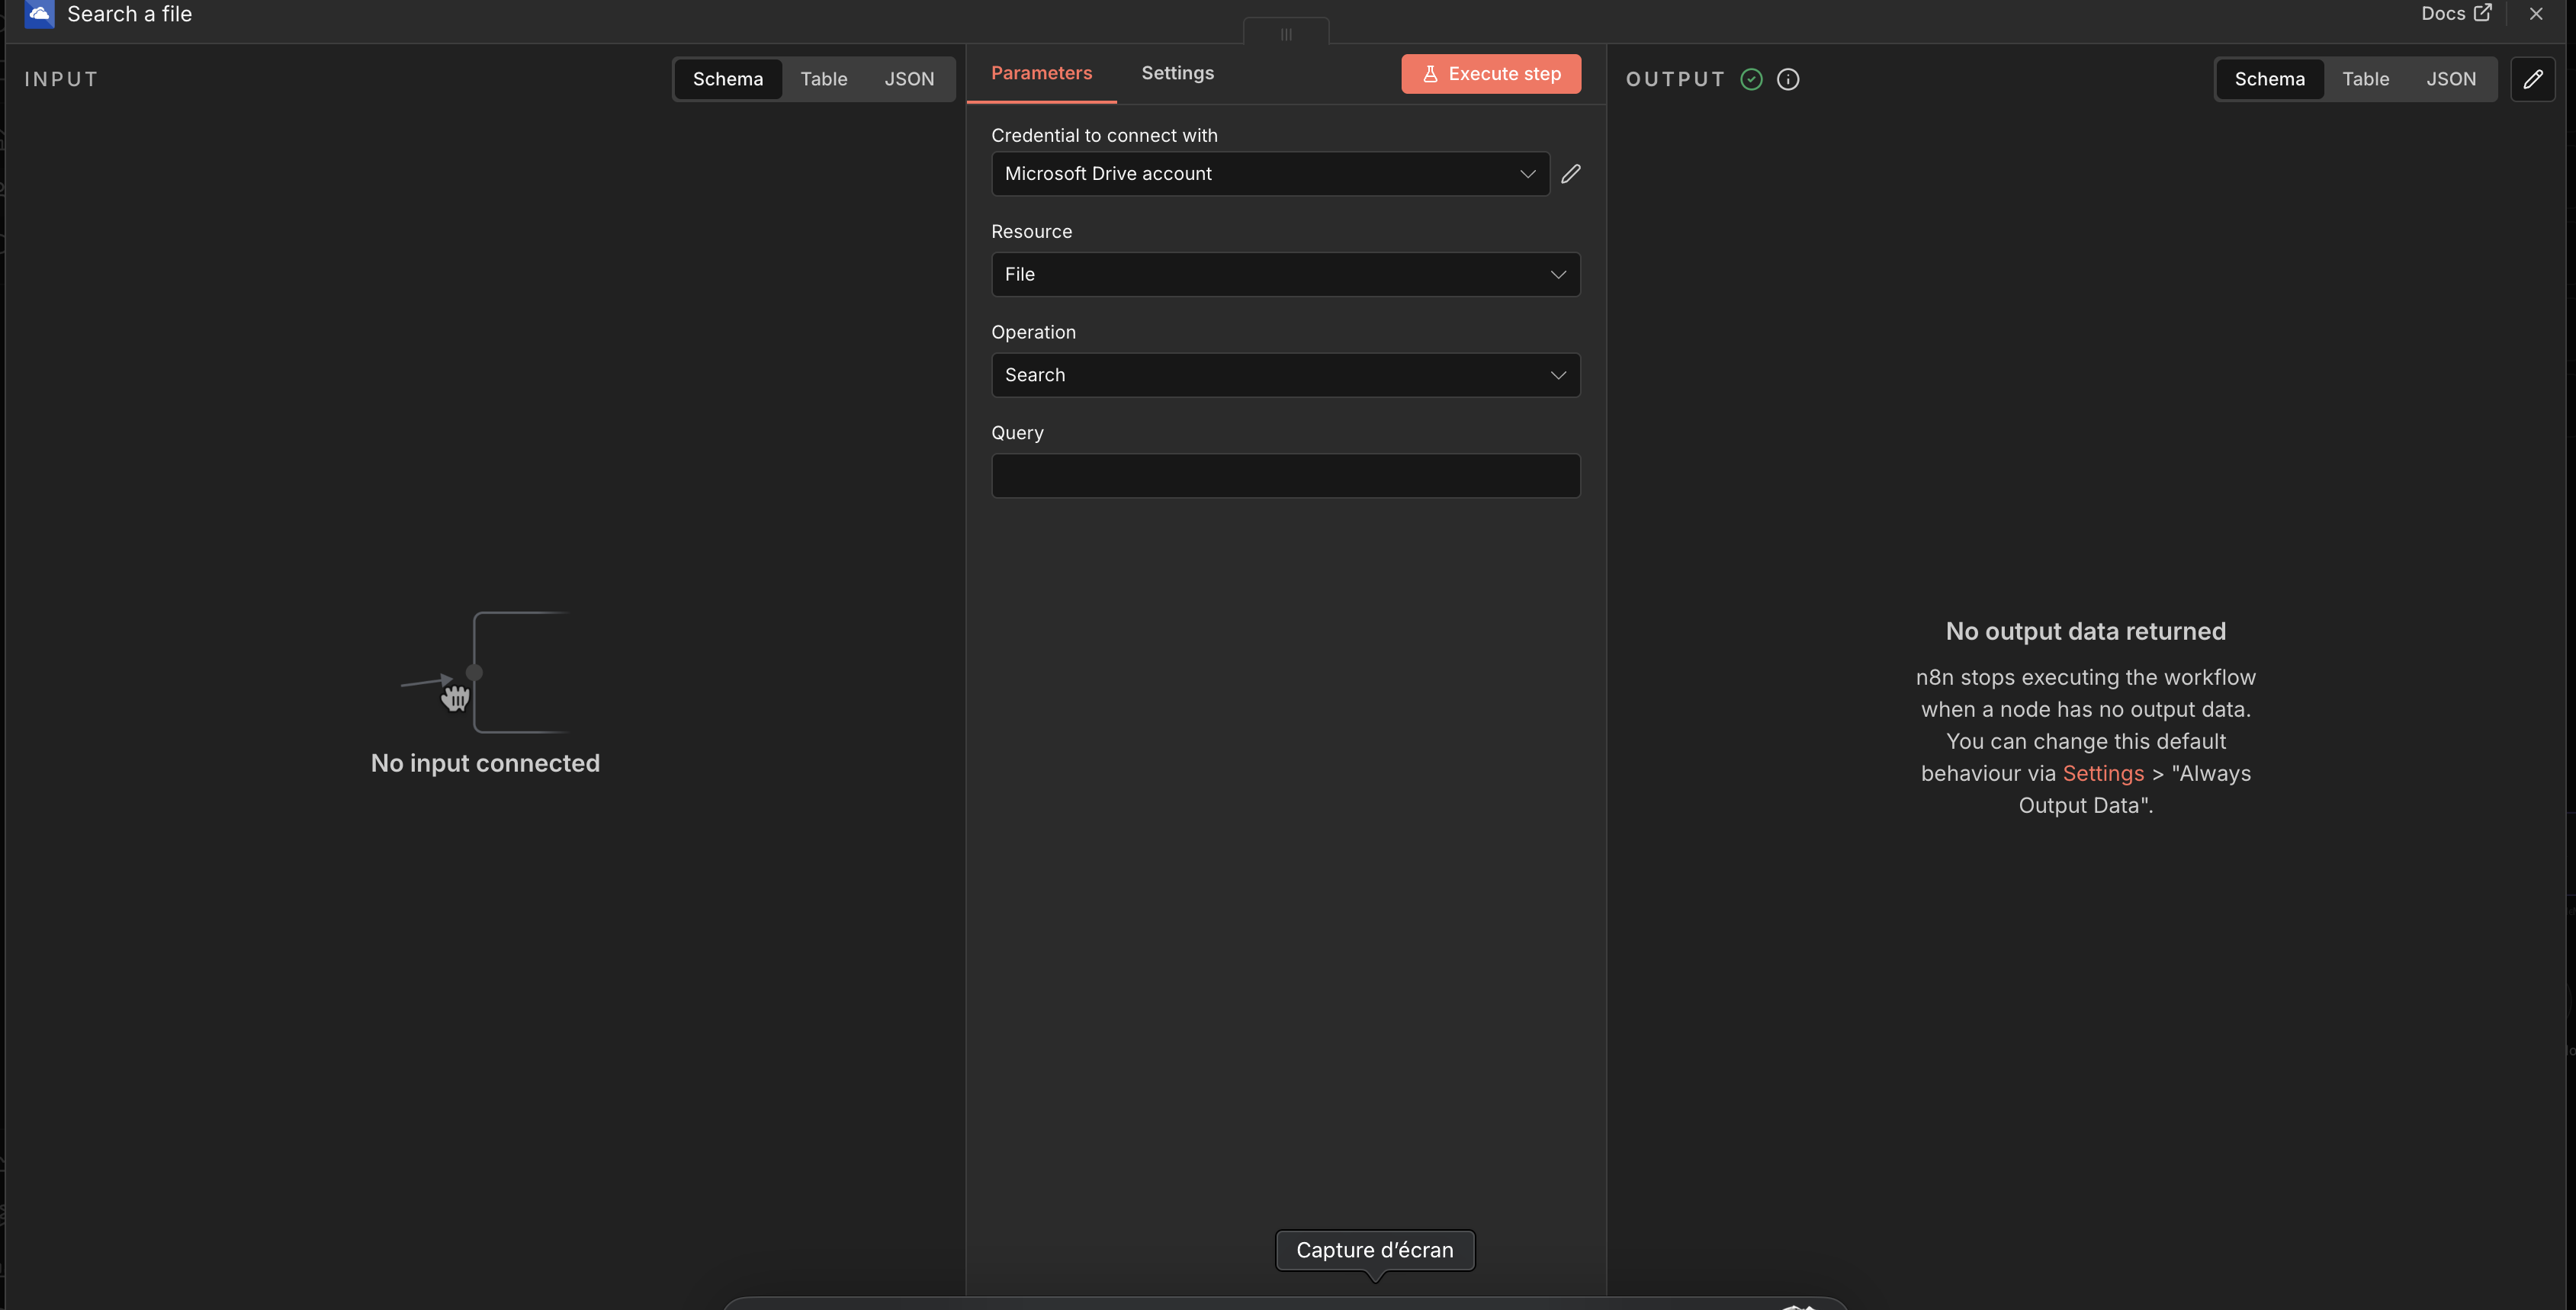Click the green output success checkmark
The height and width of the screenshot is (1310, 2576).
coord(1751,79)
